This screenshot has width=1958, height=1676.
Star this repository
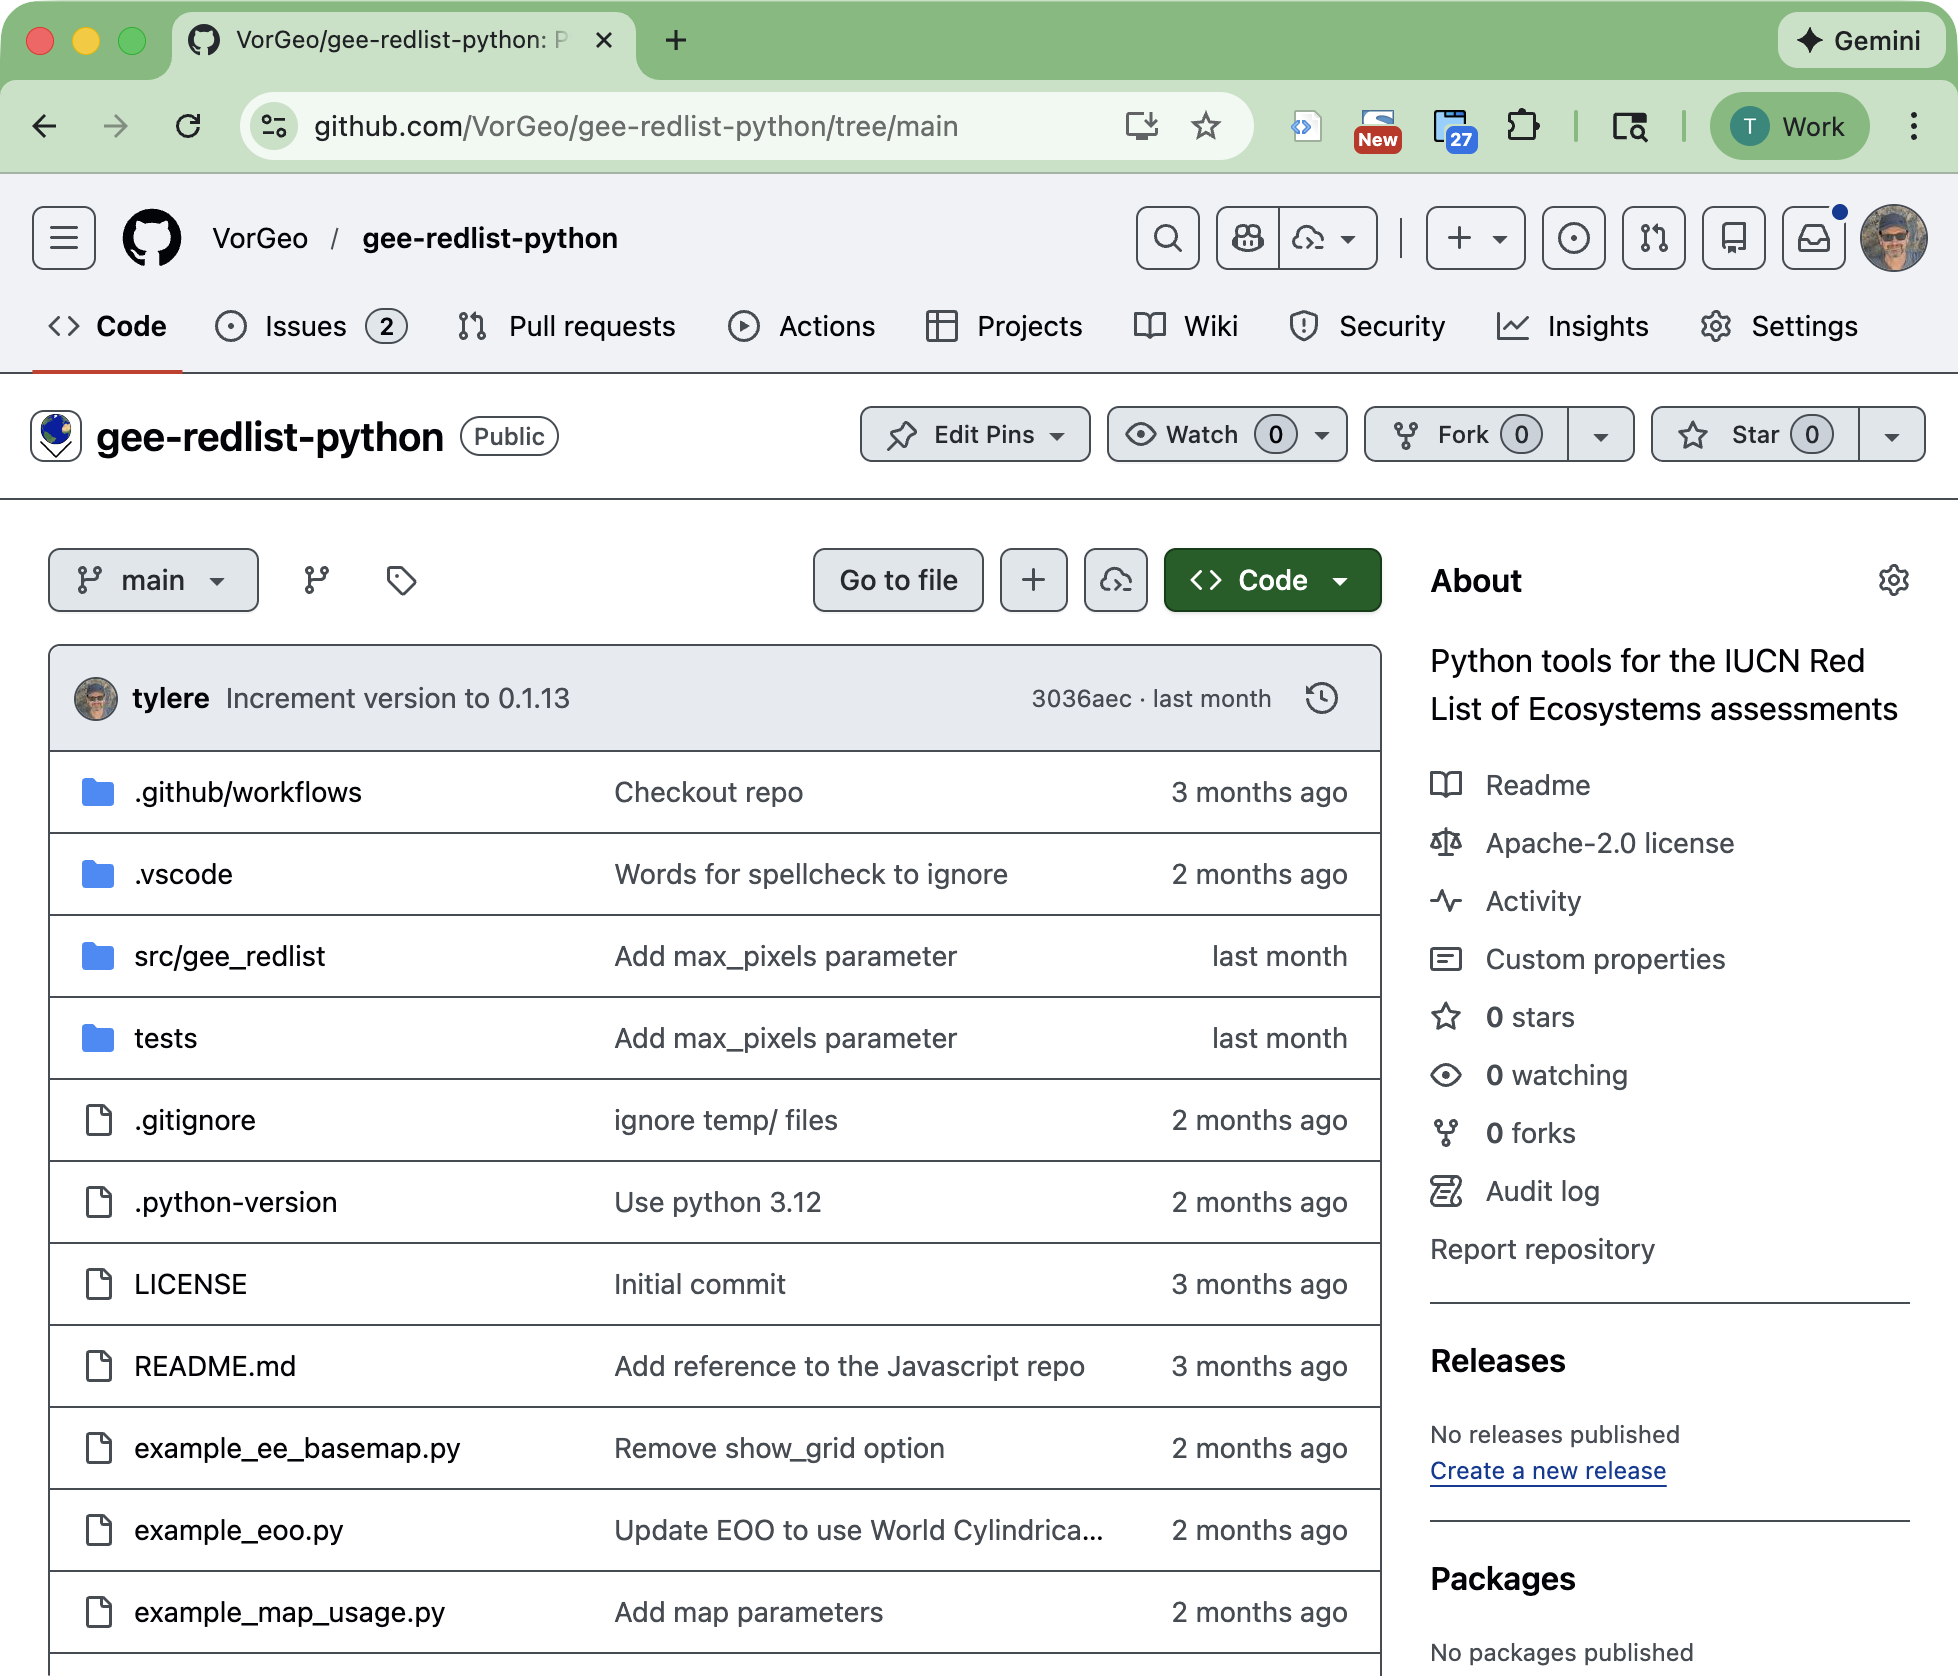pyautogui.click(x=1755, y=434)
